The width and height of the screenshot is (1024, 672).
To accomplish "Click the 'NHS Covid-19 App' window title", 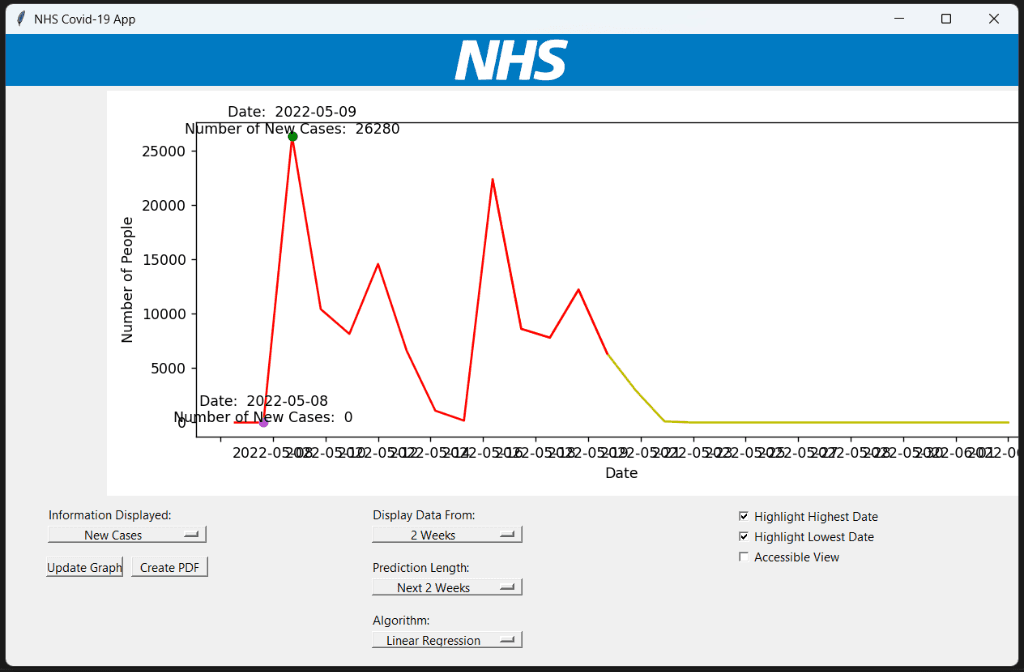I will coord(85,19).
